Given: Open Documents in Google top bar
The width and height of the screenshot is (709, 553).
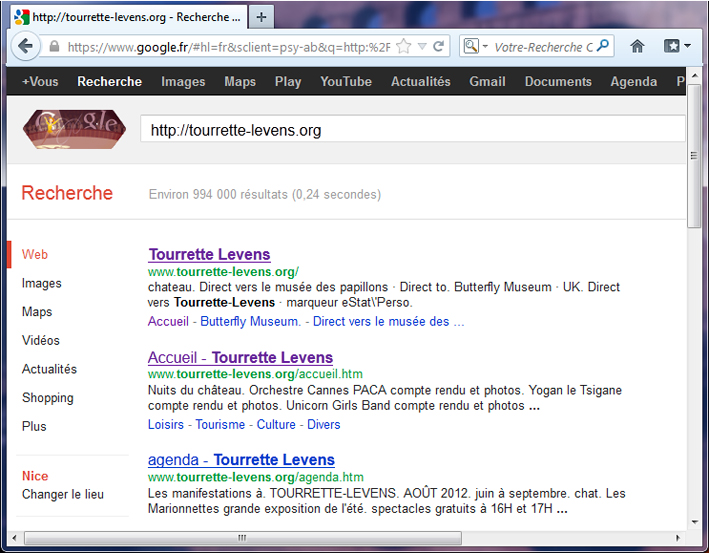Looking at the screenshot, I should click(558, 81).
